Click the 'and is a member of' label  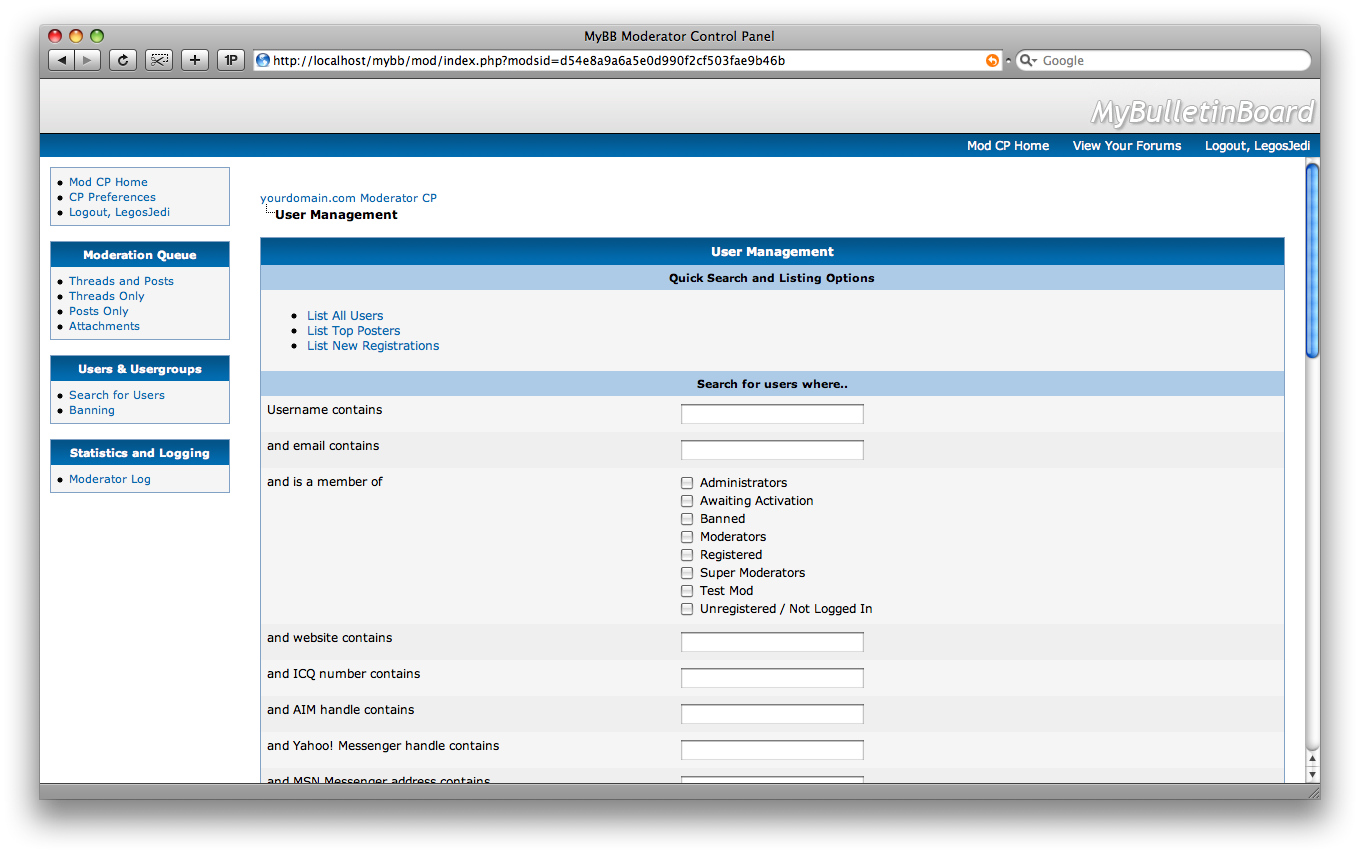325,482
